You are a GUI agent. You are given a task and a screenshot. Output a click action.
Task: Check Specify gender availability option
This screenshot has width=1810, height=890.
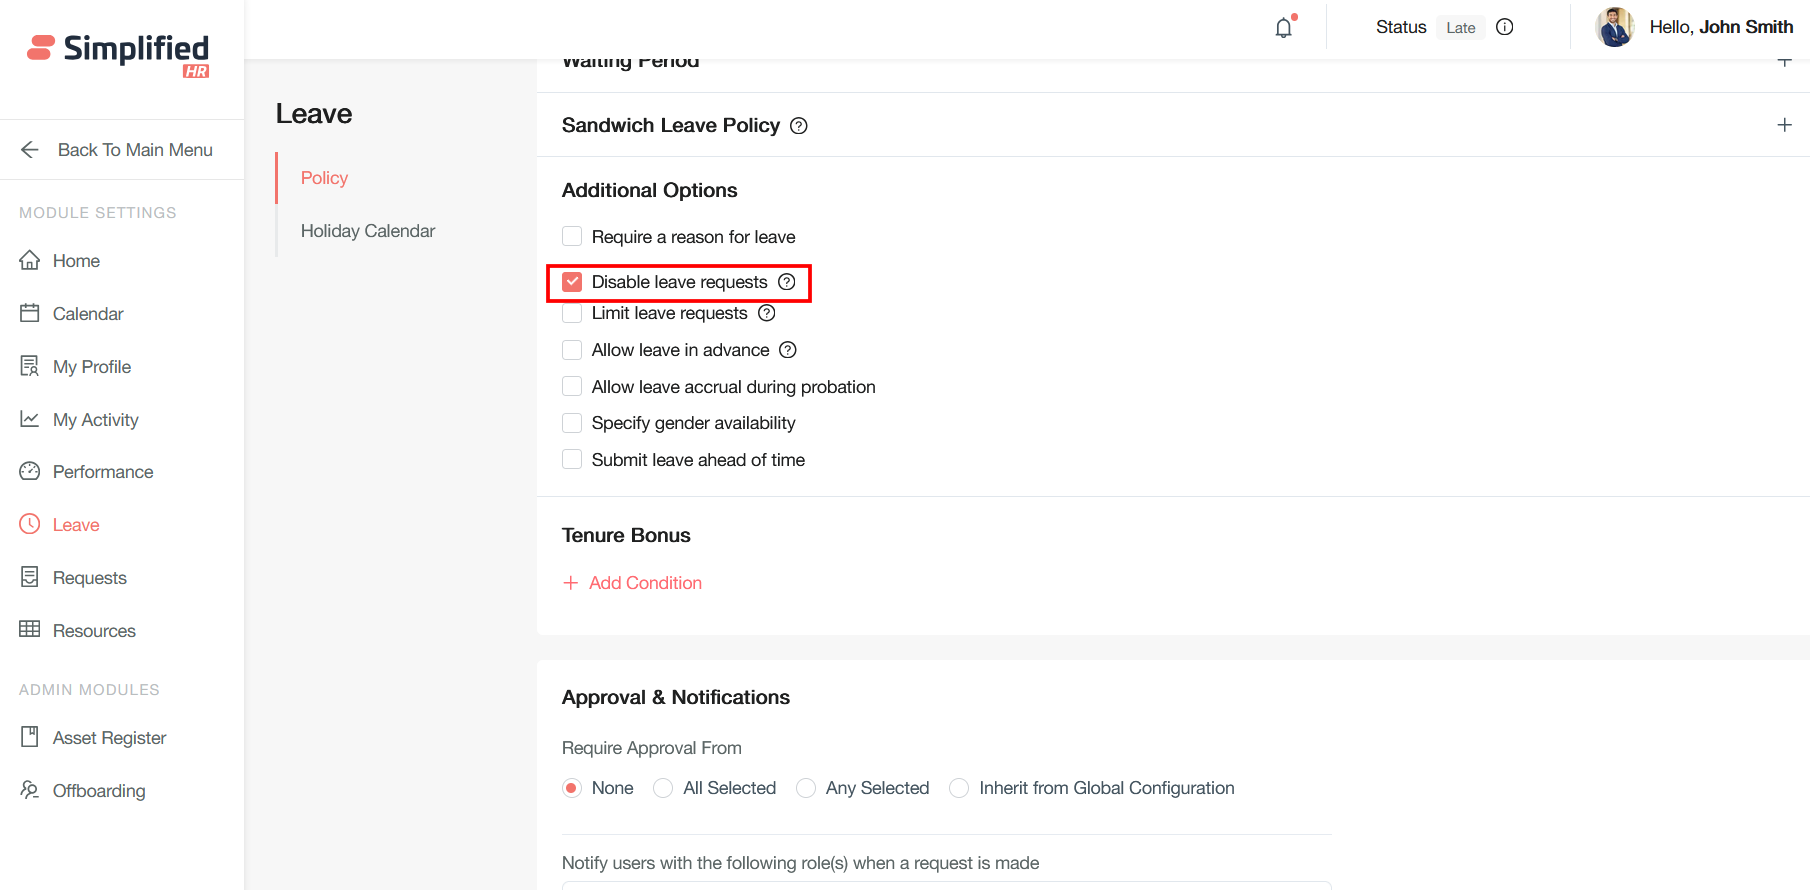tap(572, 423)
